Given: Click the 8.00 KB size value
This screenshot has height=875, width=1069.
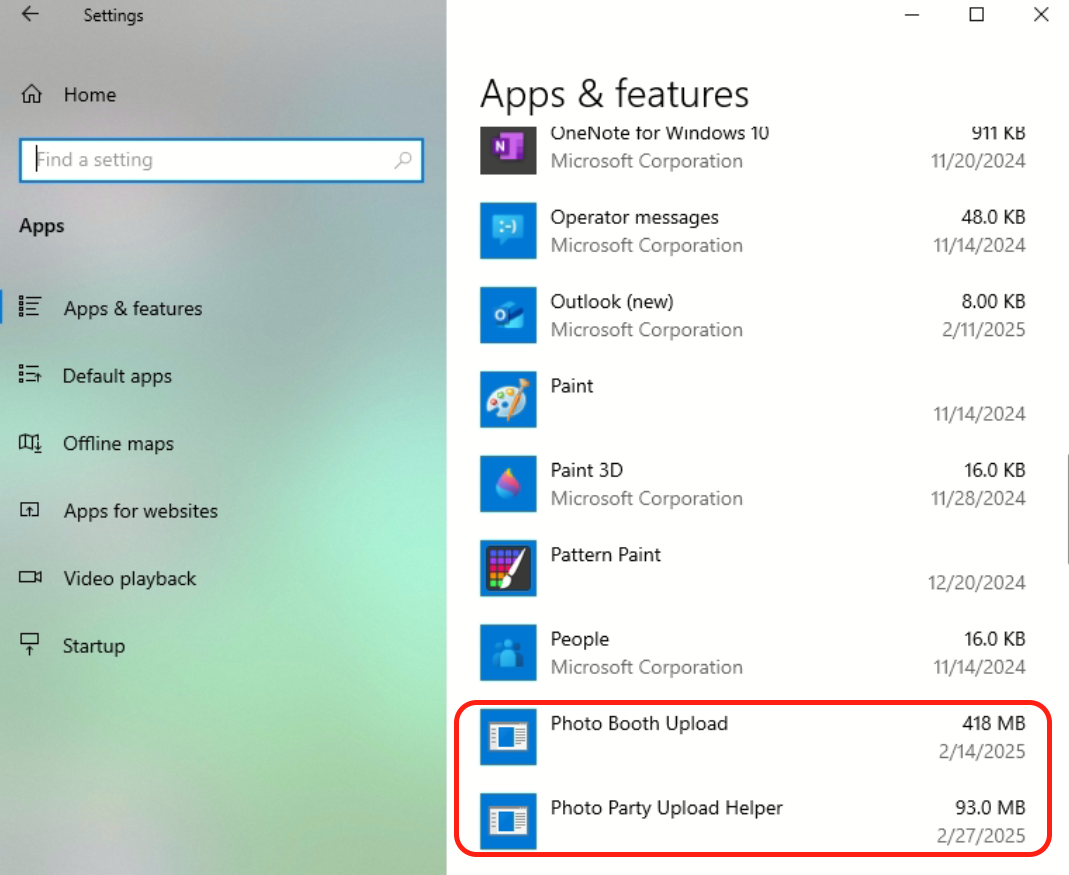Looking at the screenshot, I should coord(993,301).
